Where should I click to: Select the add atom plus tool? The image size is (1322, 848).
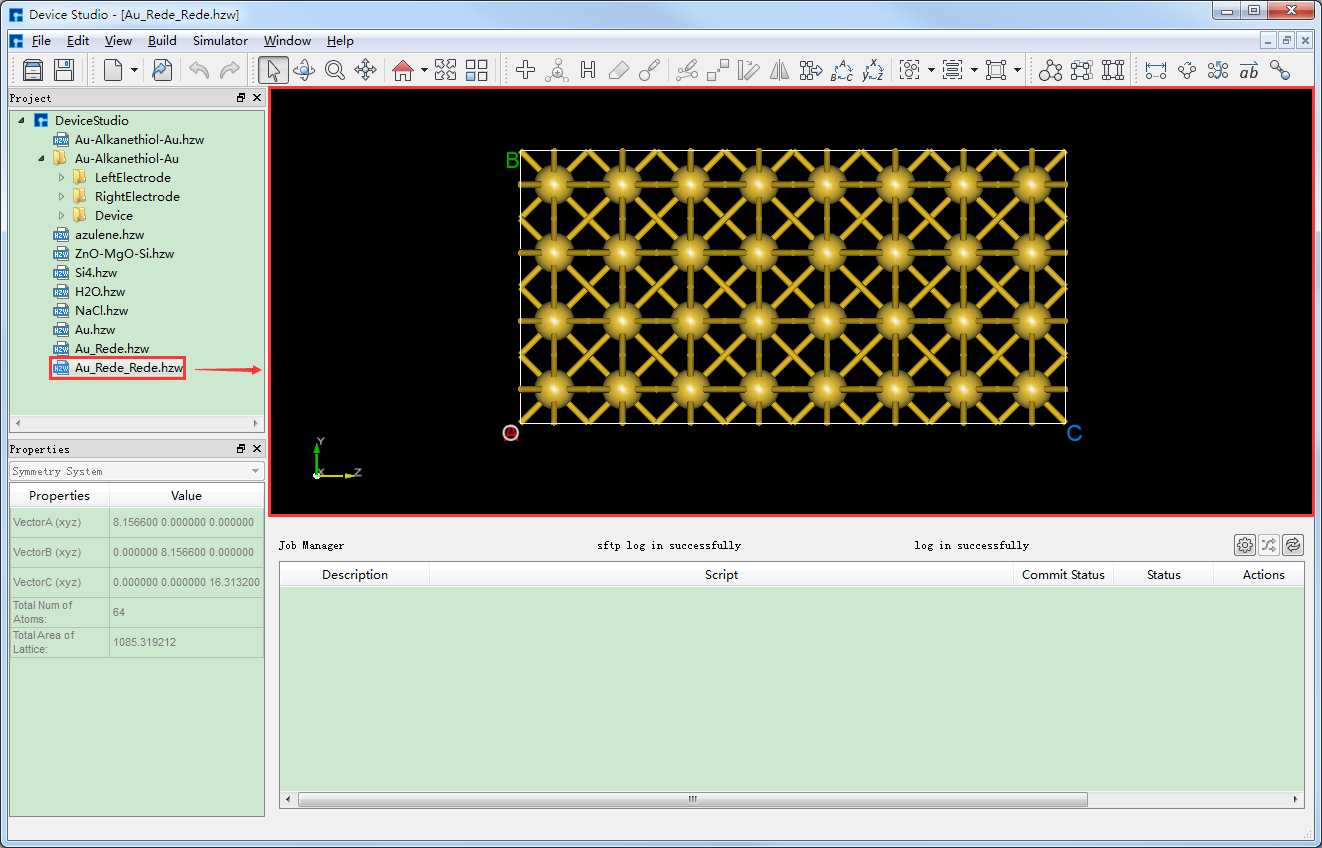point(525,70)
